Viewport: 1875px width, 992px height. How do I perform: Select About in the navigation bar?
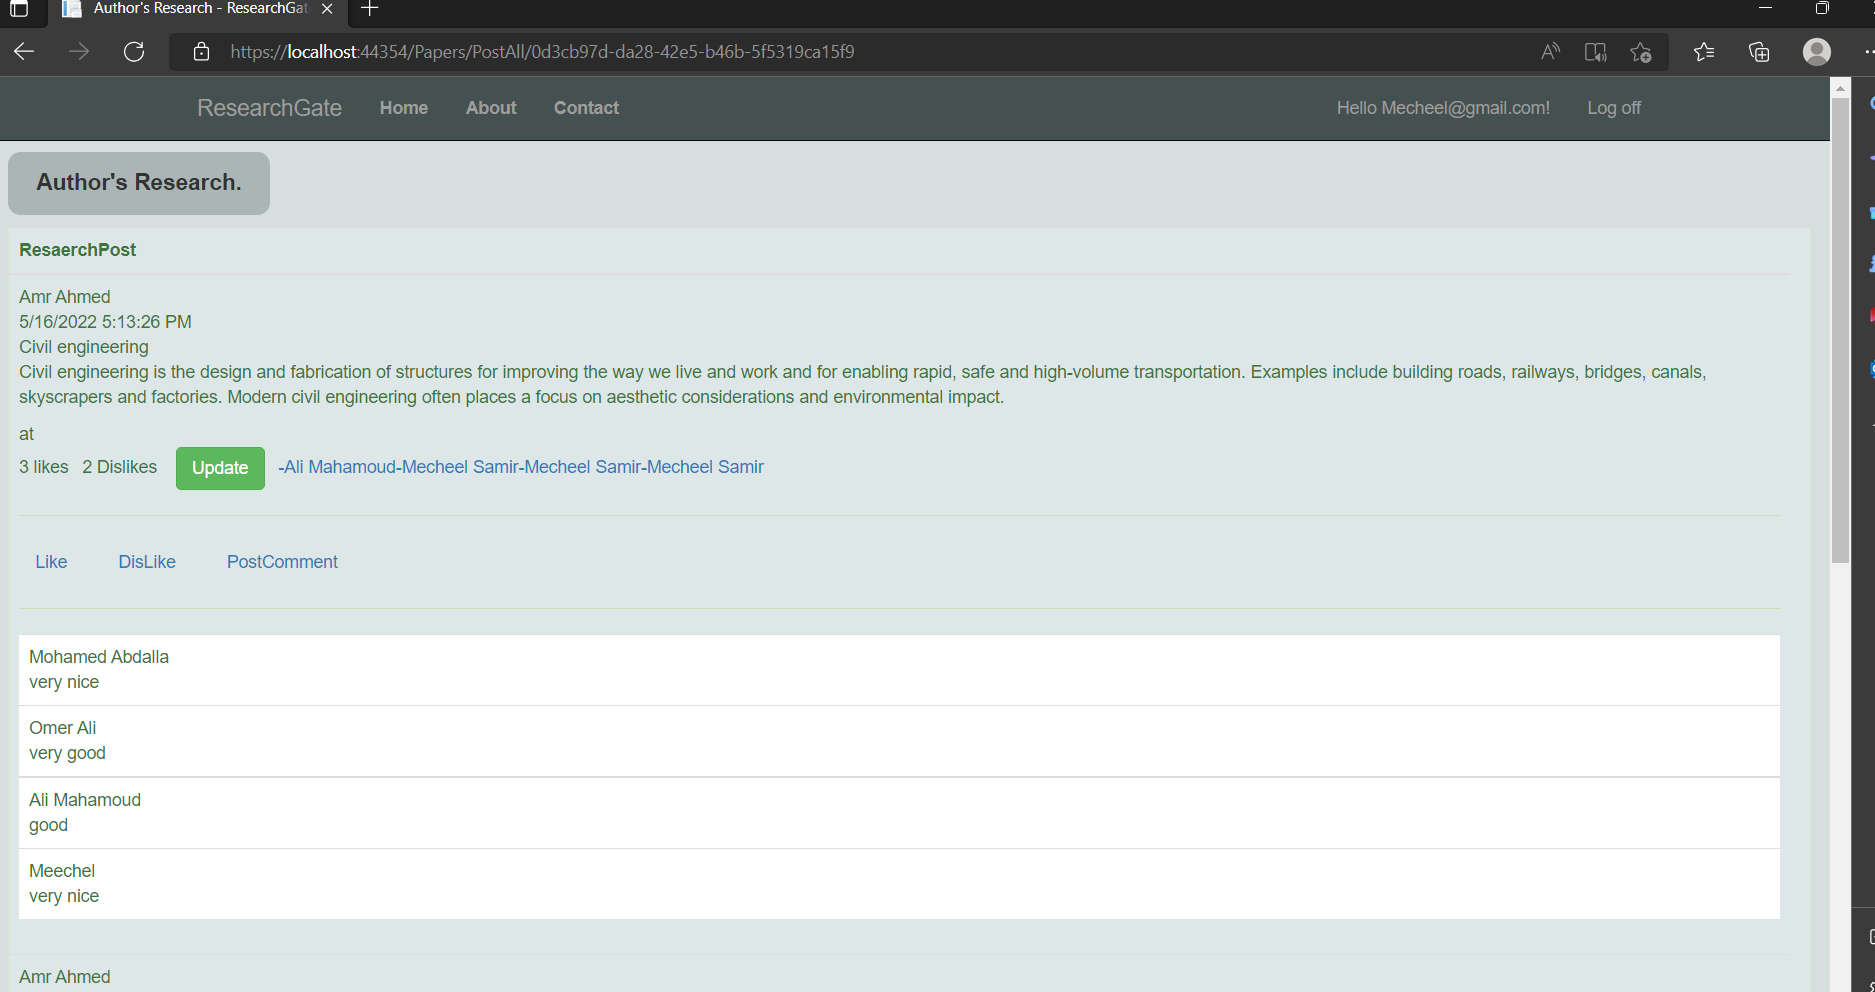490,107
